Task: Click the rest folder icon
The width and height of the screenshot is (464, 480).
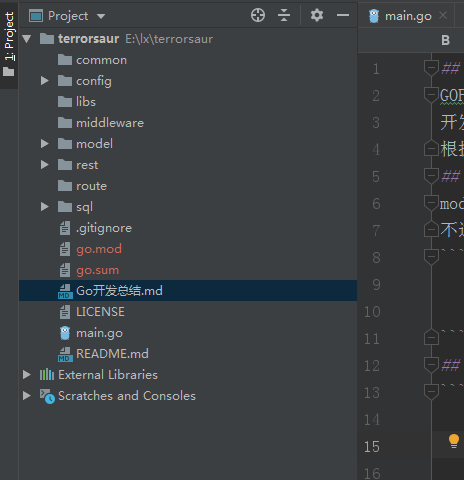Action: 65,165
